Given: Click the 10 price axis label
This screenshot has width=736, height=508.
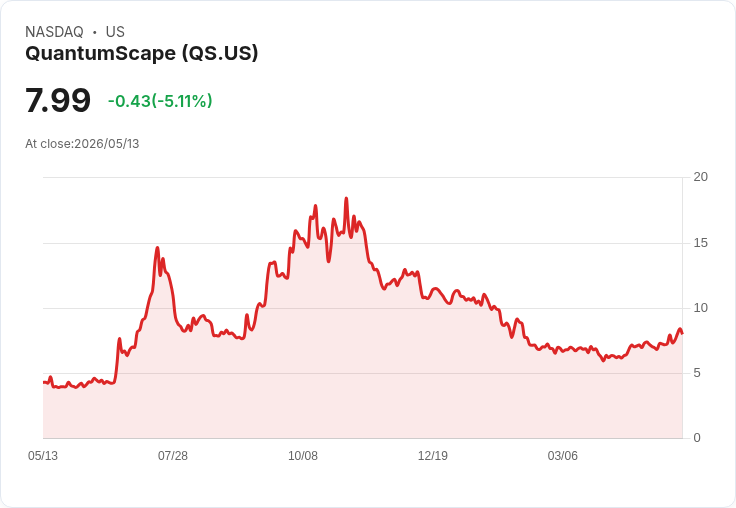Looking at the screenshot, I should coord(701,308).
